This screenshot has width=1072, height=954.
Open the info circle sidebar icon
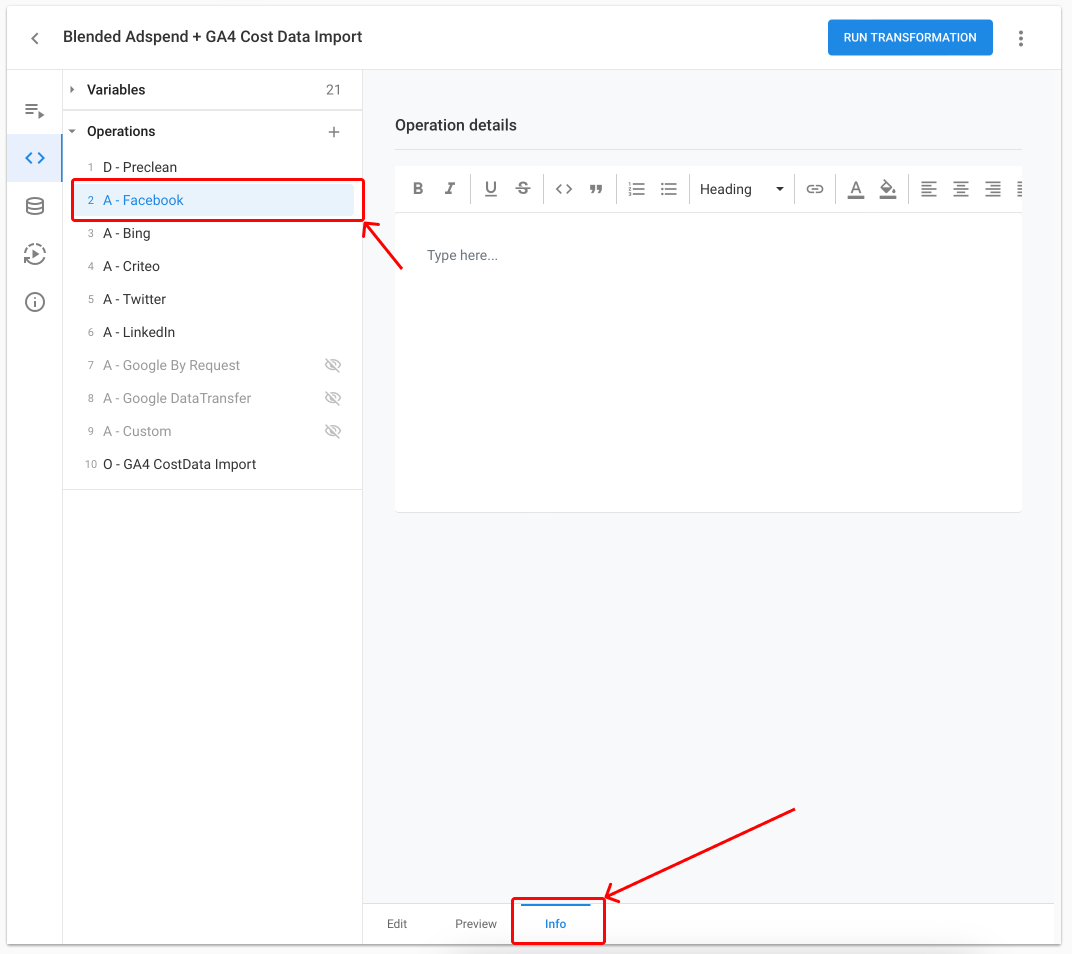click(x=35, y=302)
